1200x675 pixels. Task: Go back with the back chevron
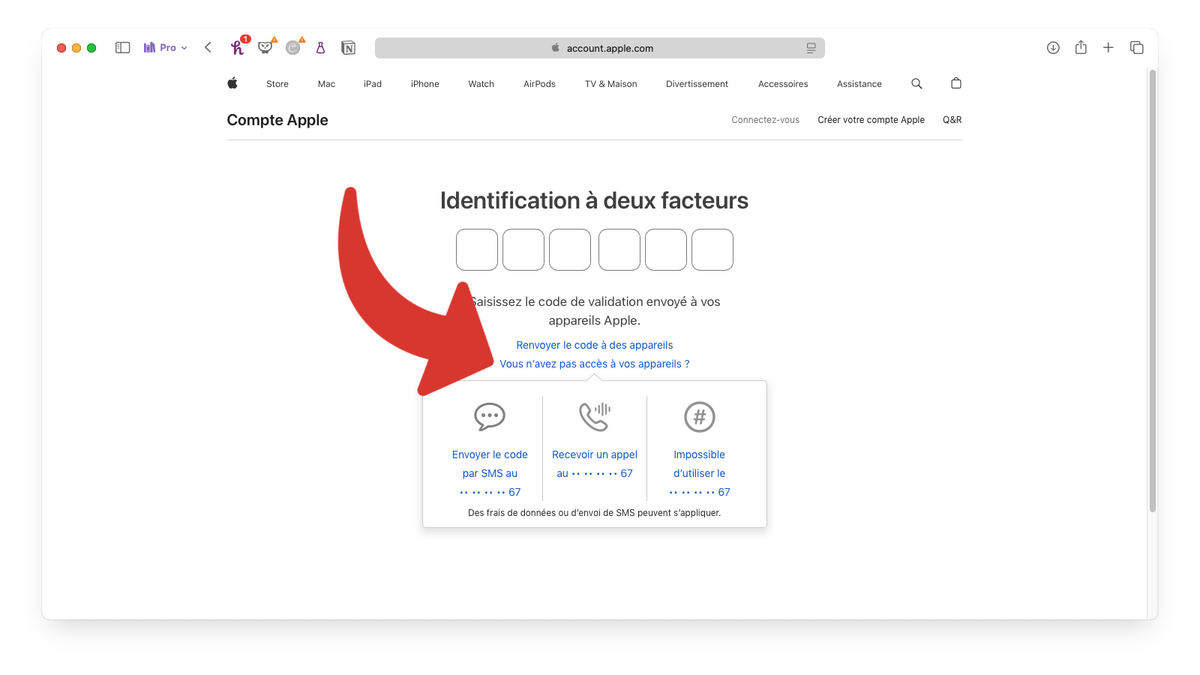(208, 48)
